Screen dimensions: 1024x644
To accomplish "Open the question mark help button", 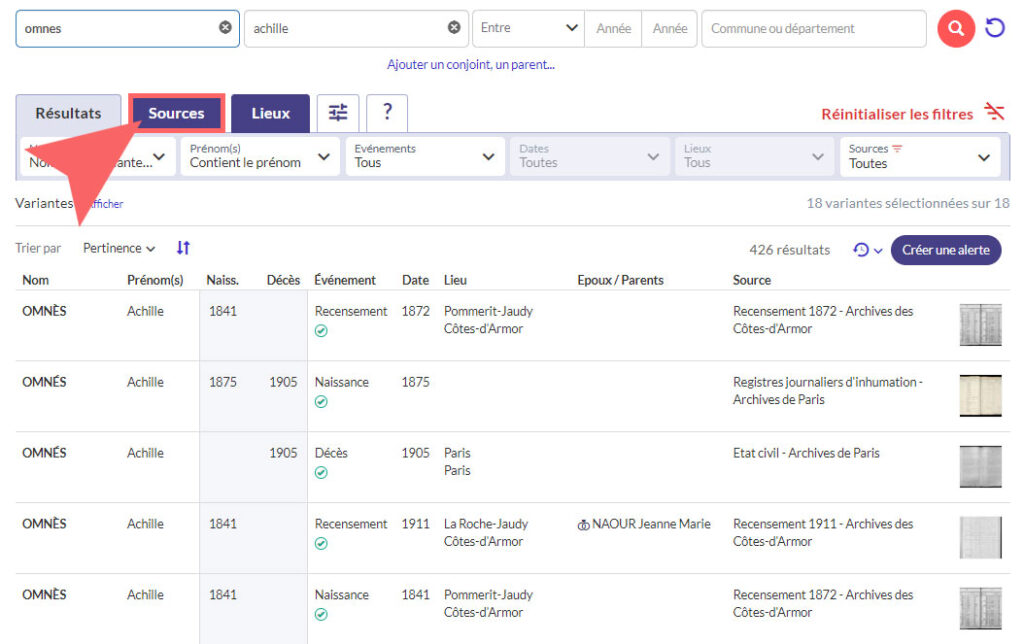I will (387, 113).
